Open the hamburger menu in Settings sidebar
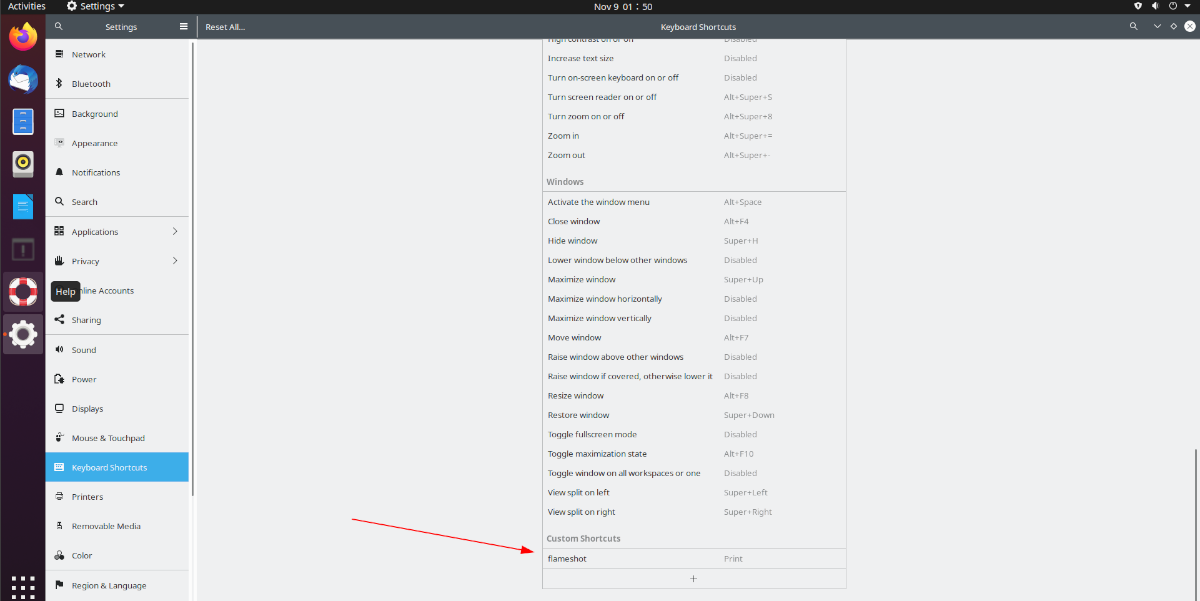The width and height of the screenshot is (1200, 601). click(x=184, y=27)
